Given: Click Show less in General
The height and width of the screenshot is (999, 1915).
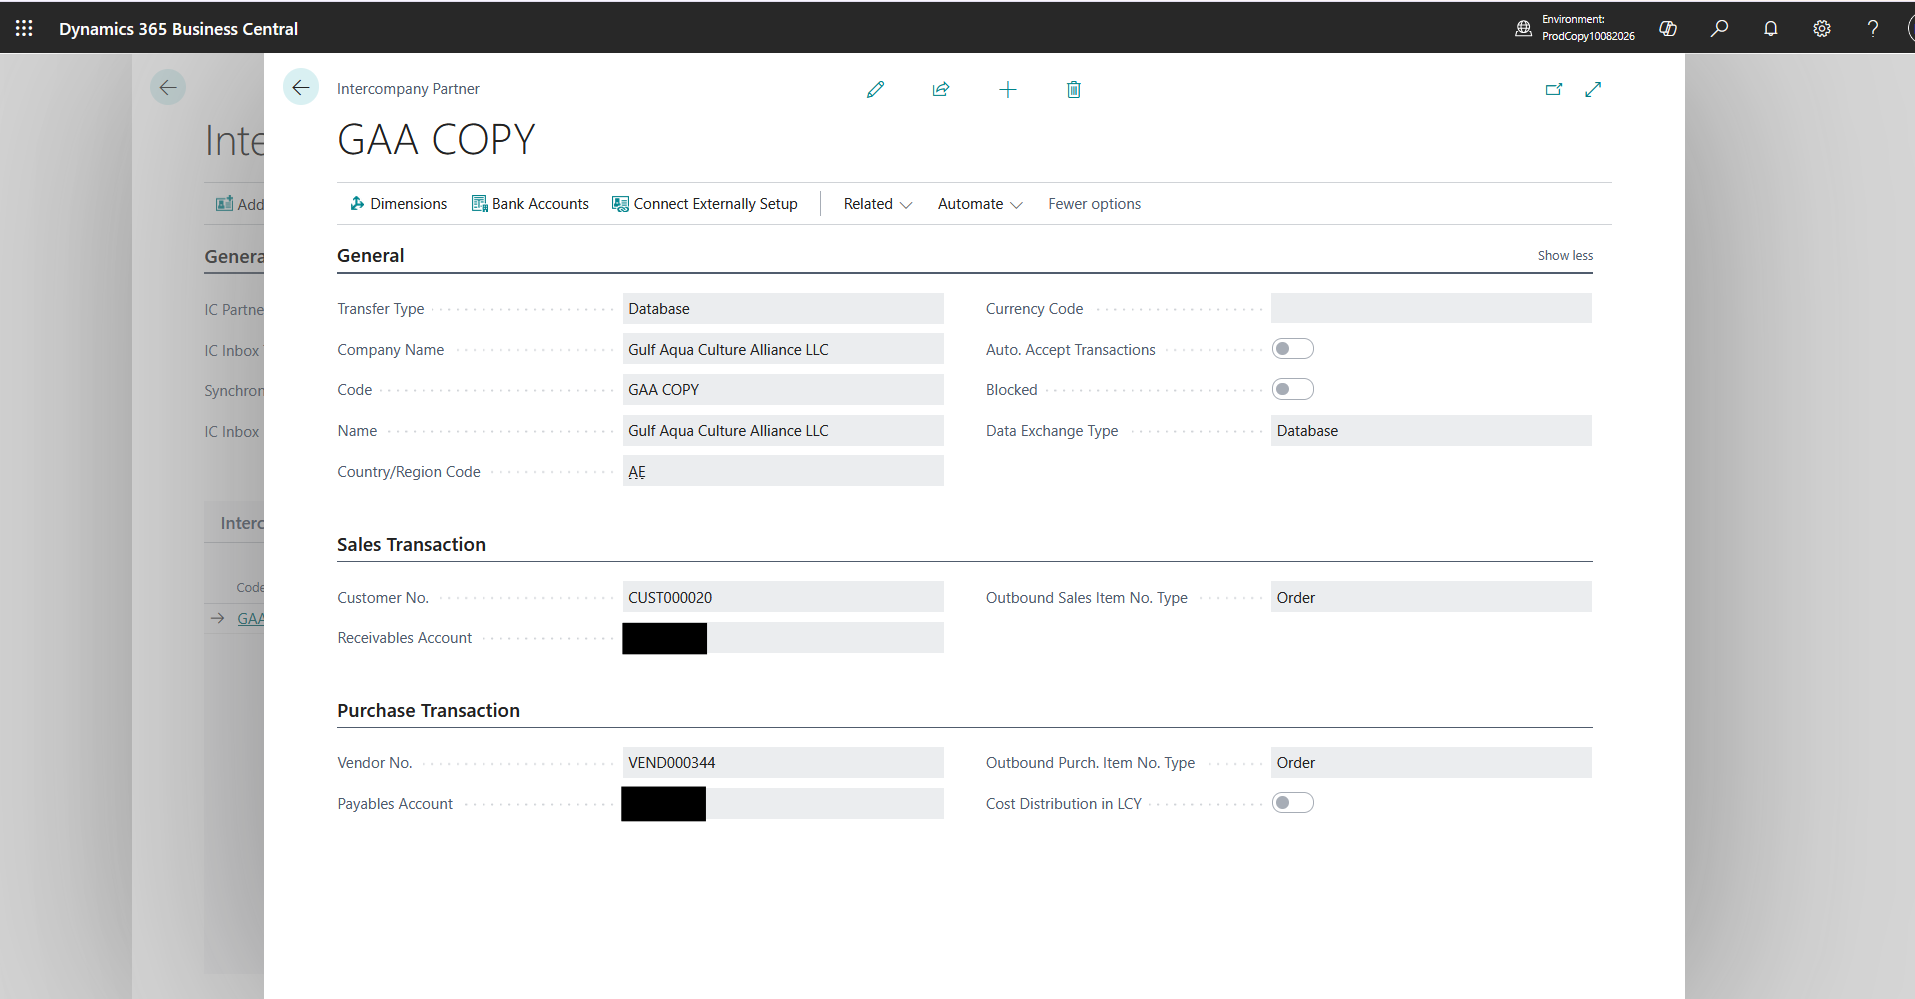Looking at the screenshot, I should click(x=1565, y=255).
